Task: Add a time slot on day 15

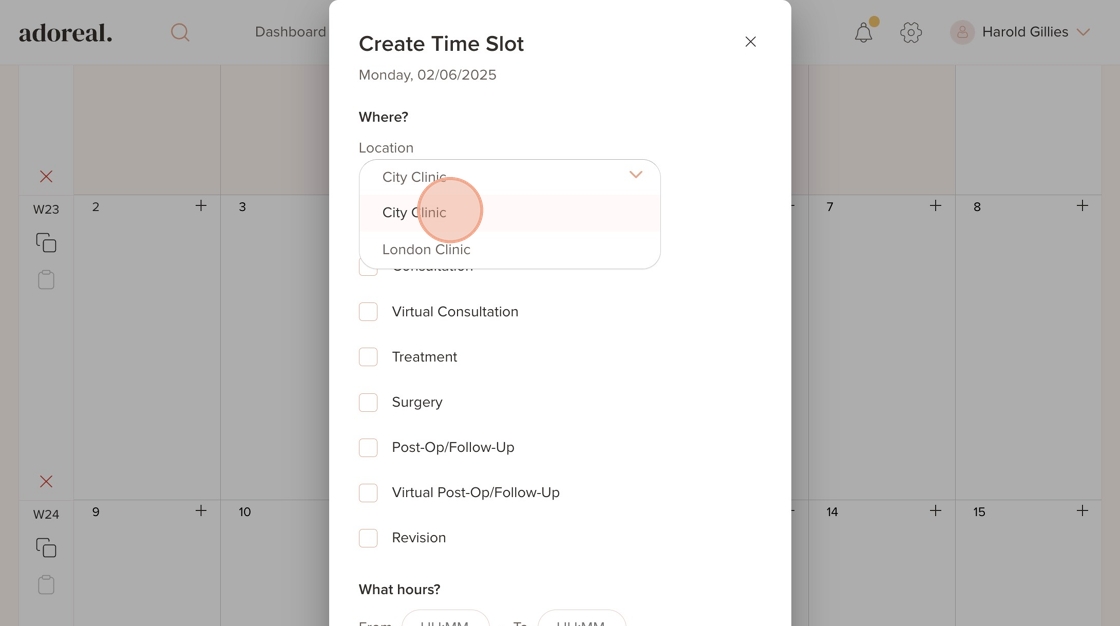Action: coord(1082,511)
